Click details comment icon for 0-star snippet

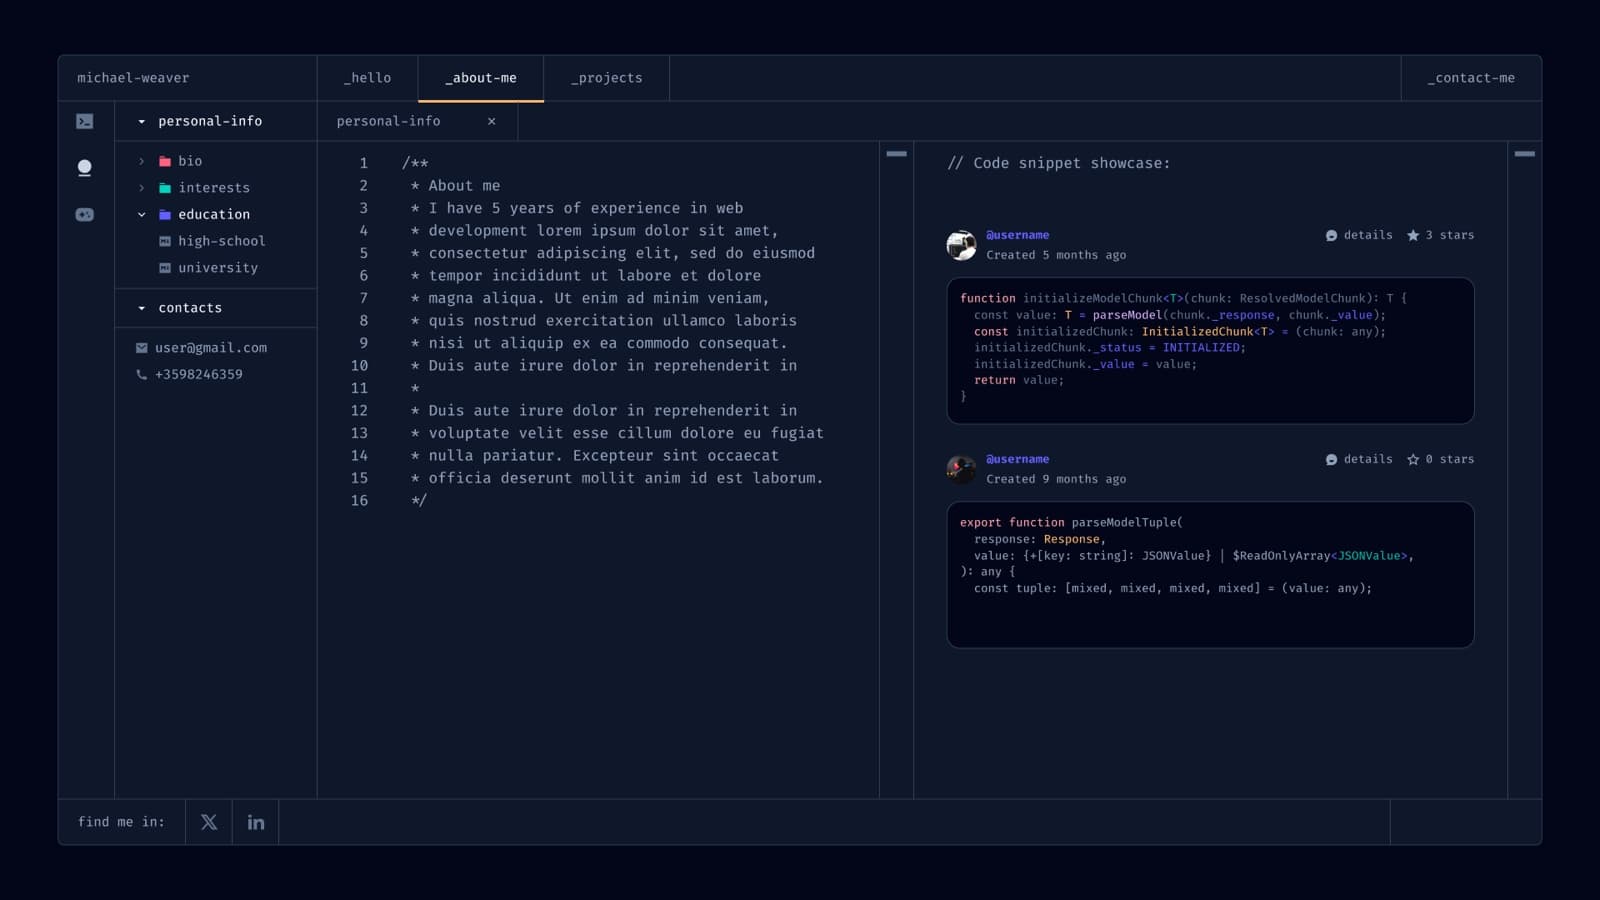[x=1331, y=460]
